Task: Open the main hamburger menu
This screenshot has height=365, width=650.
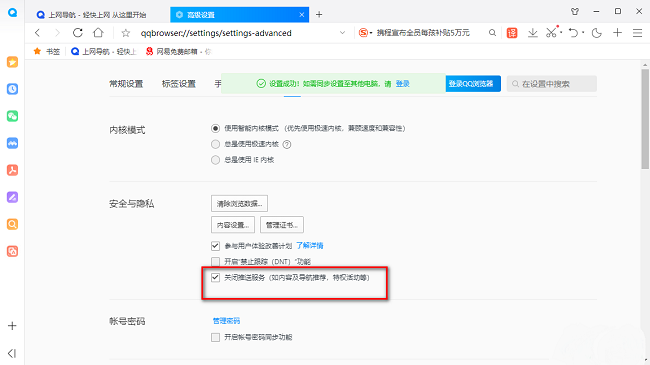Action: (x=638, y=33)
